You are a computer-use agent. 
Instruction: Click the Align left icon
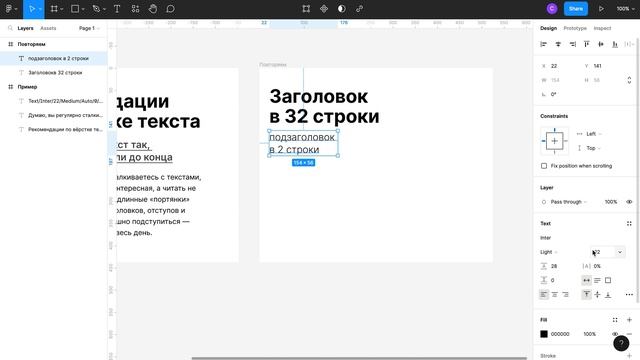point(544,44)
